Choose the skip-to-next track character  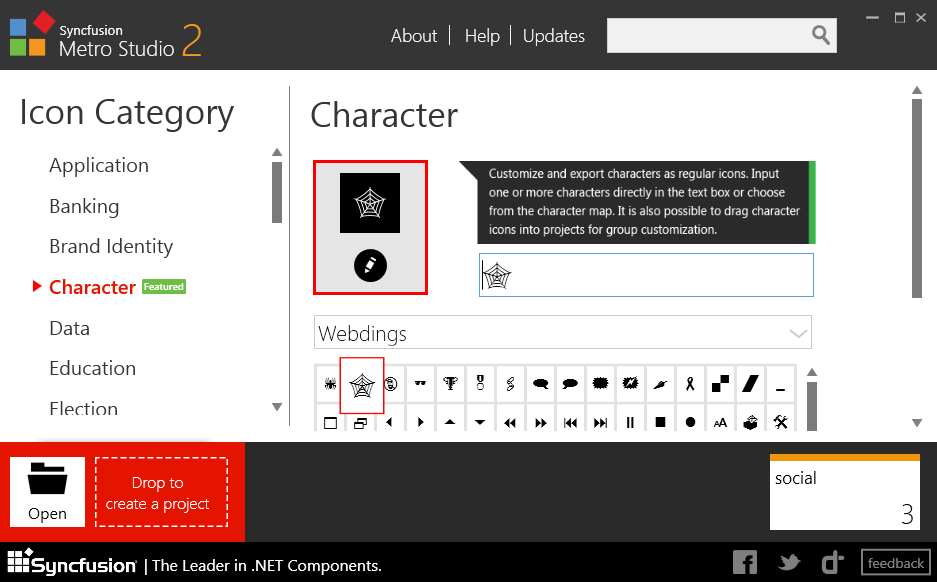(x=600, y=422)
